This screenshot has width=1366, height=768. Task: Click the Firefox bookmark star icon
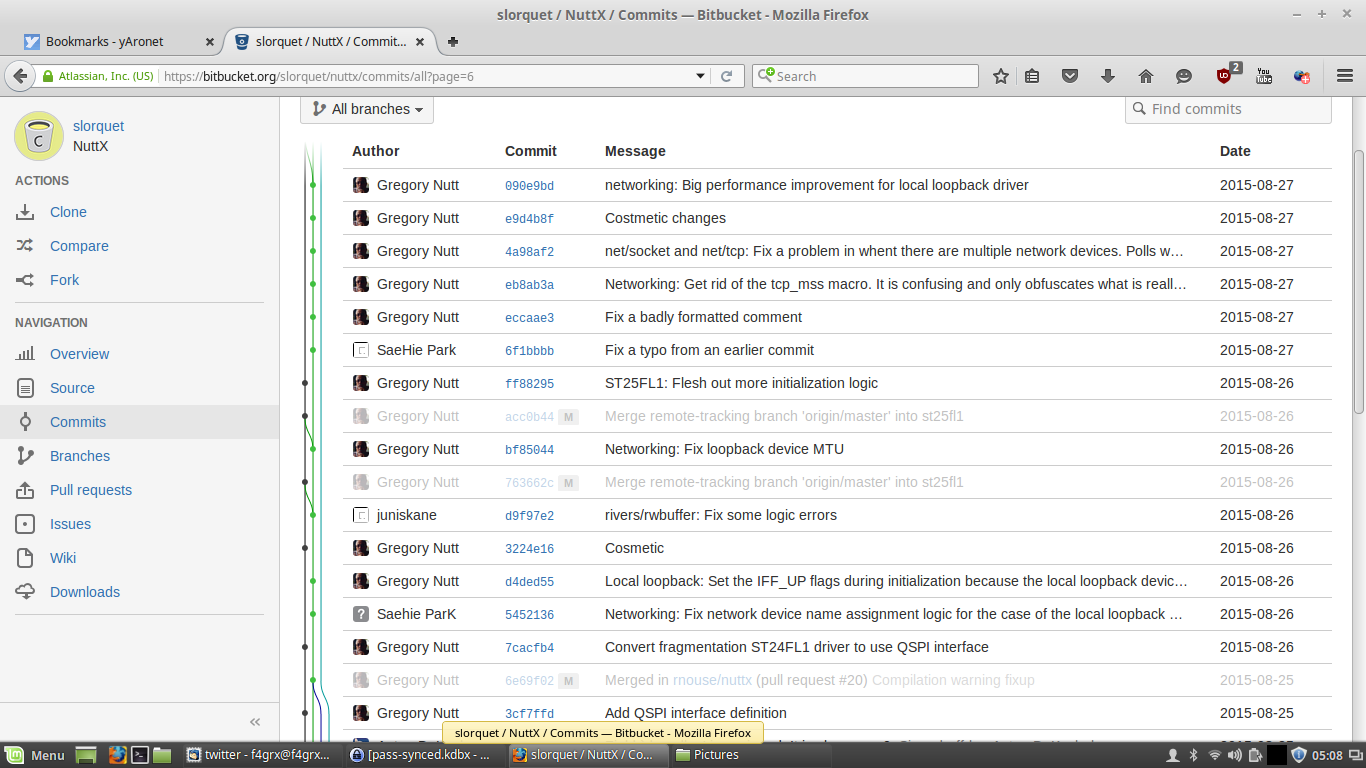1000,76
